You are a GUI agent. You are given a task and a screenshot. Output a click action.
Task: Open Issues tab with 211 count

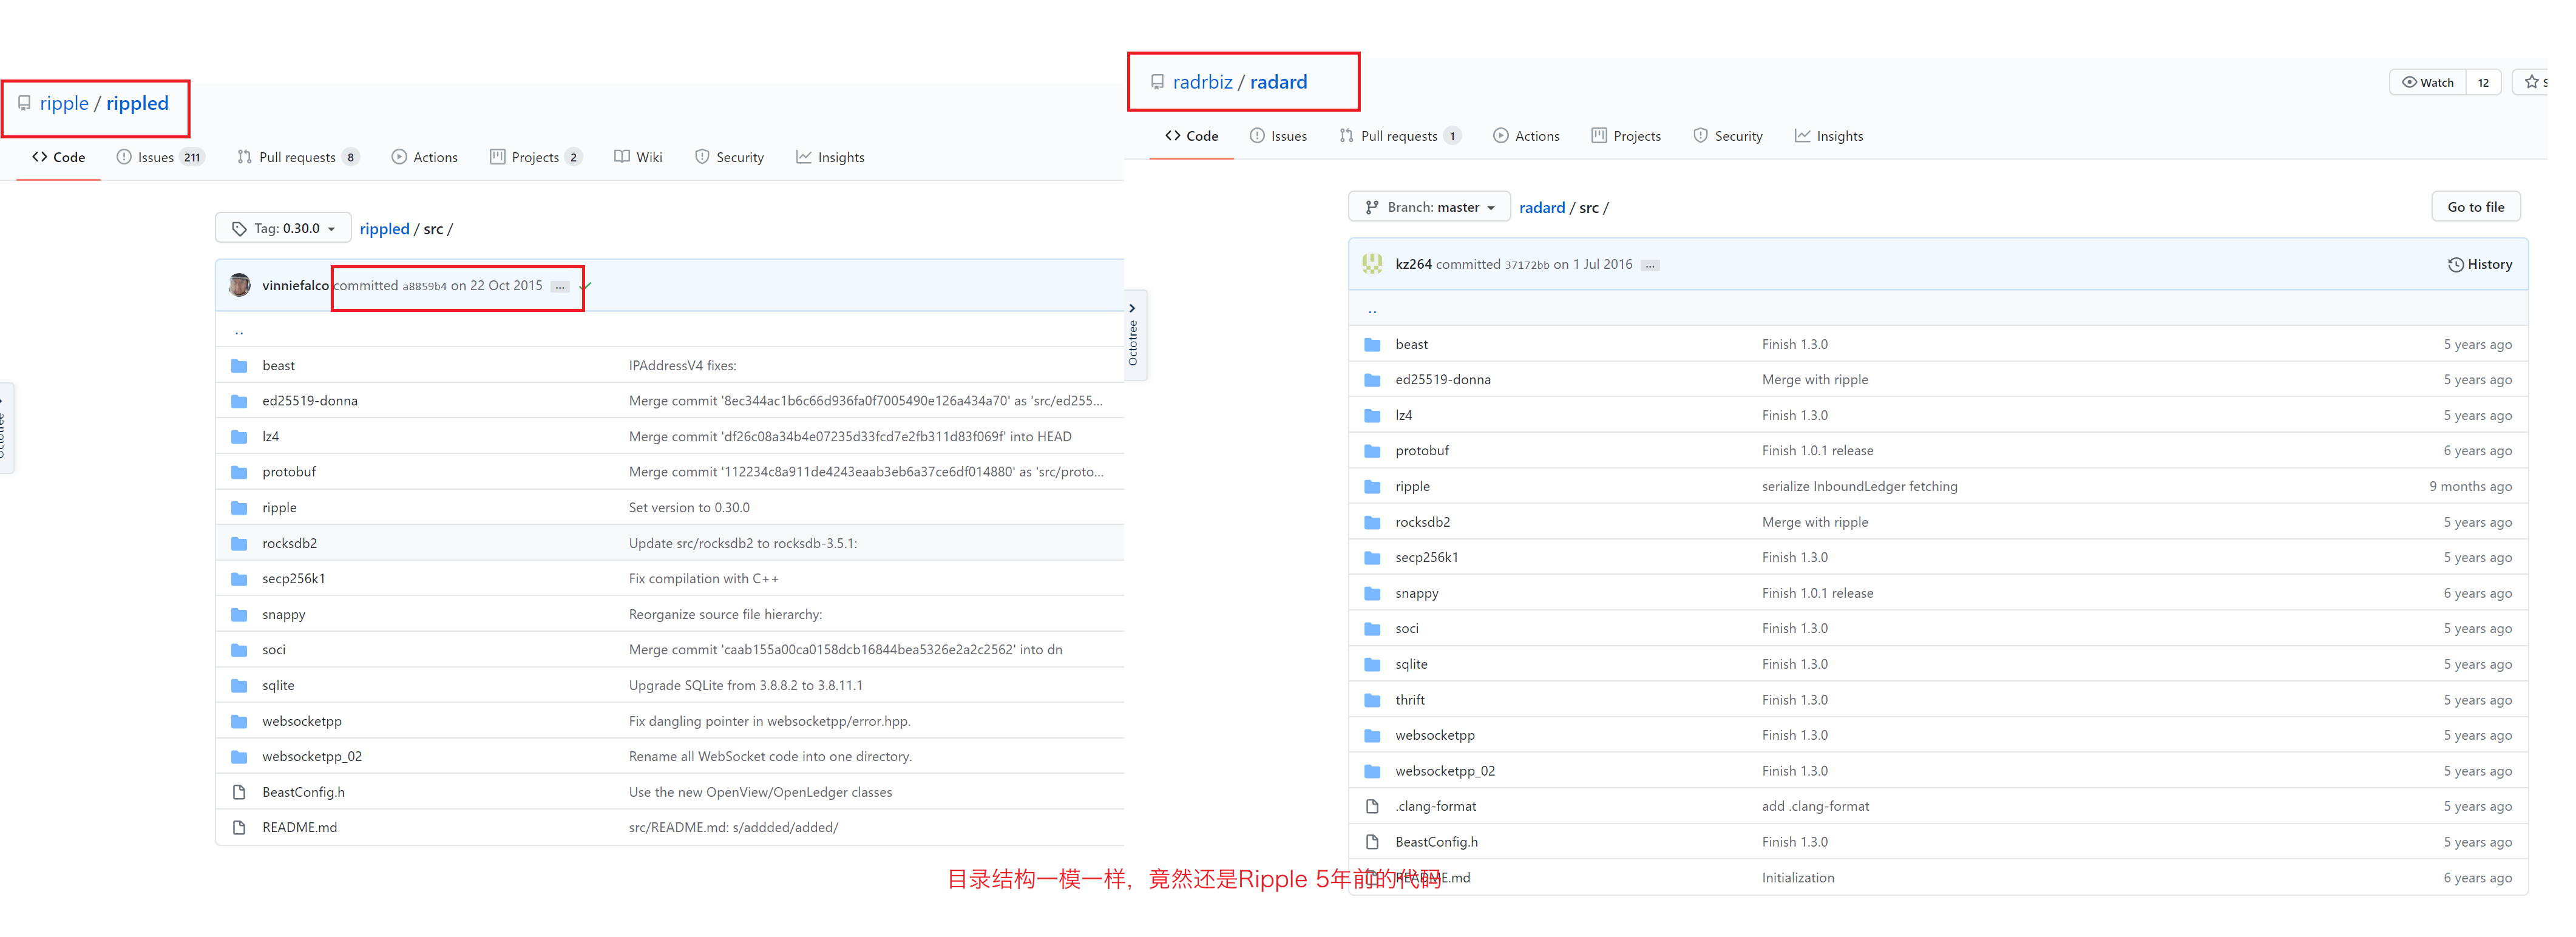(x=160, y=157)
